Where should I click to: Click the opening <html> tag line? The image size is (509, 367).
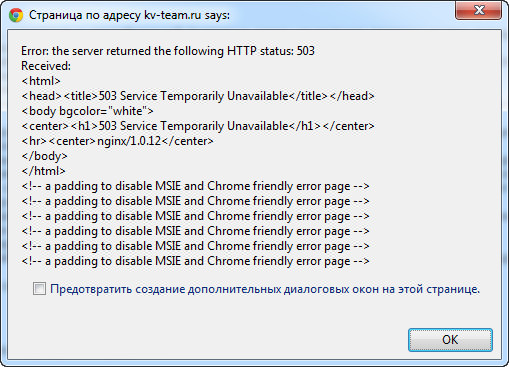(x=41, y=81)
